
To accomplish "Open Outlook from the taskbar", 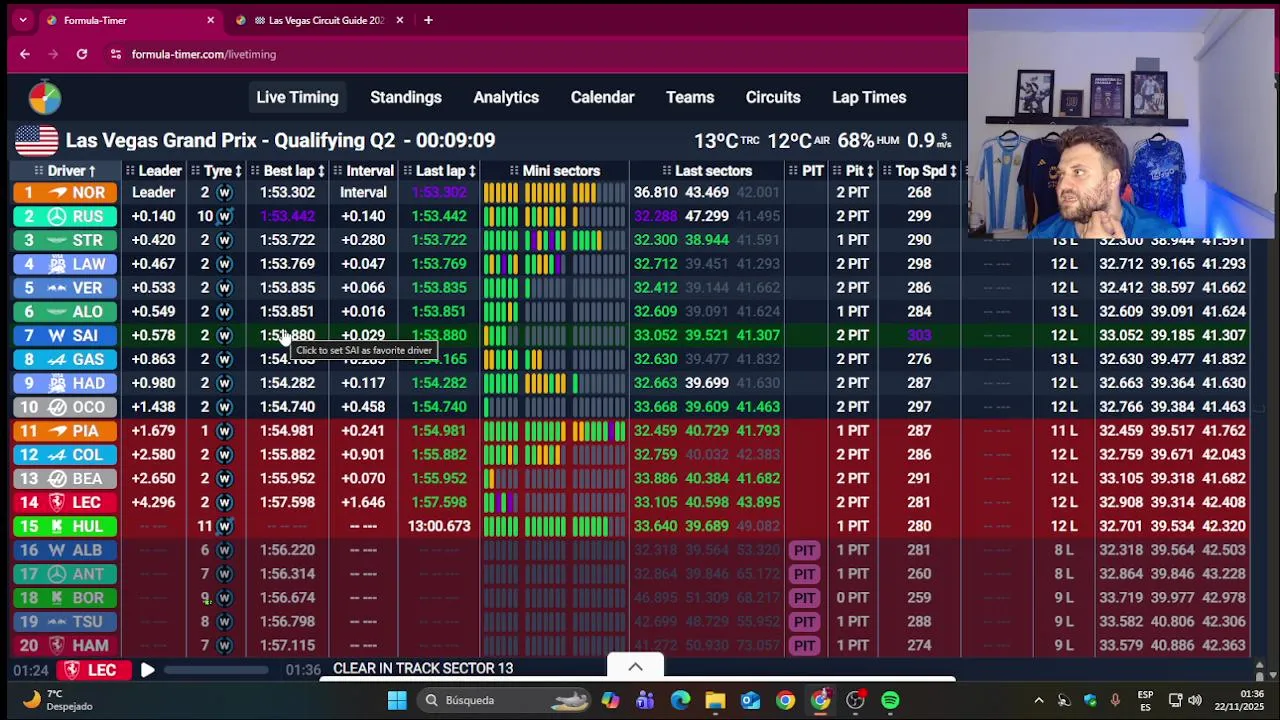I will click(x=750, y=700).
